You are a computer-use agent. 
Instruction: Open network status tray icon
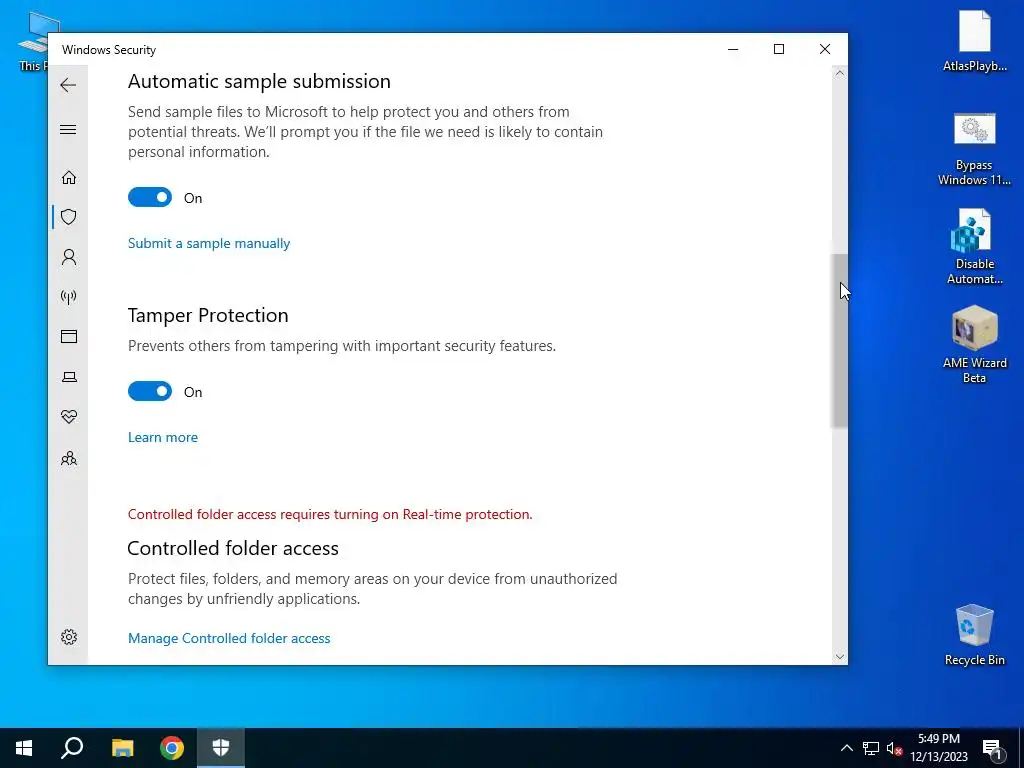pos(871,748)
